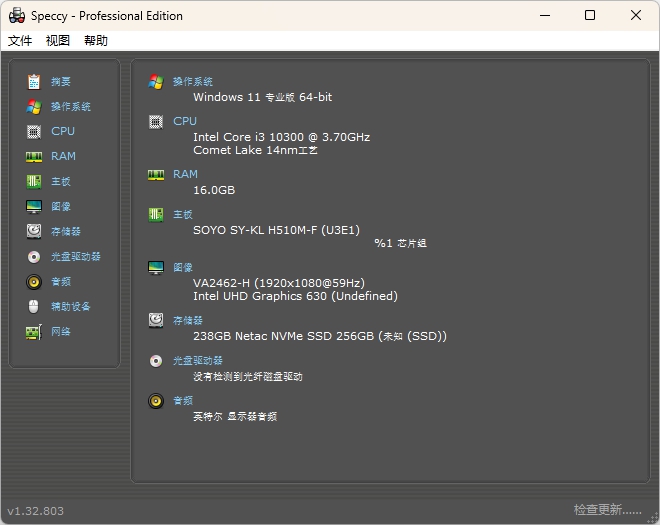Open the RAM heading link in summary
The width and height of the screenshot is (660, 525).
tap(185, 174)
